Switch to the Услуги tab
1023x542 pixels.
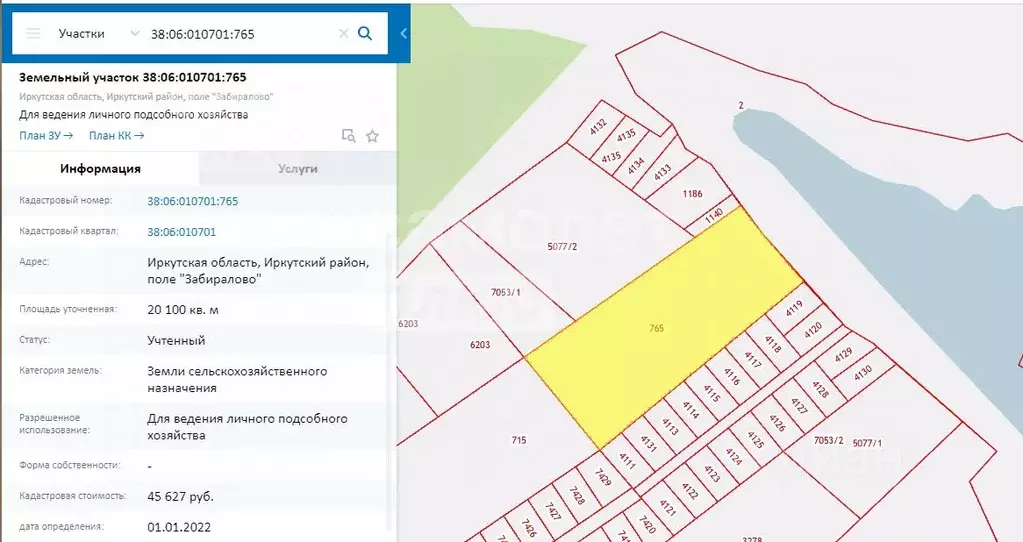point(298,168)
